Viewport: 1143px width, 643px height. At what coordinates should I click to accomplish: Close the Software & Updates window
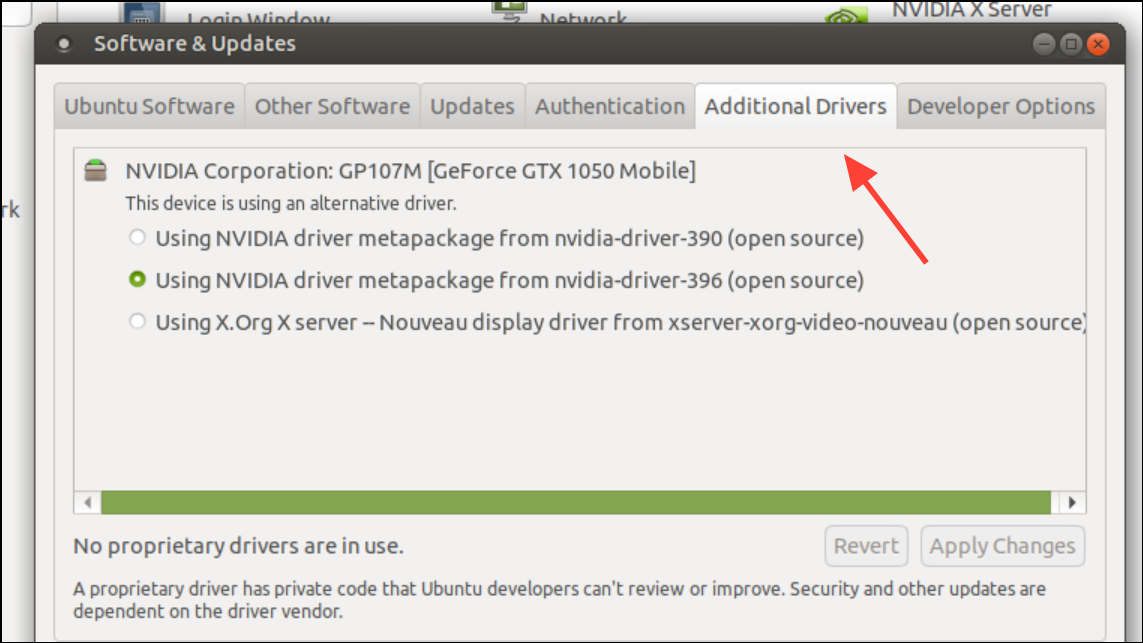tap(1098, 44)
